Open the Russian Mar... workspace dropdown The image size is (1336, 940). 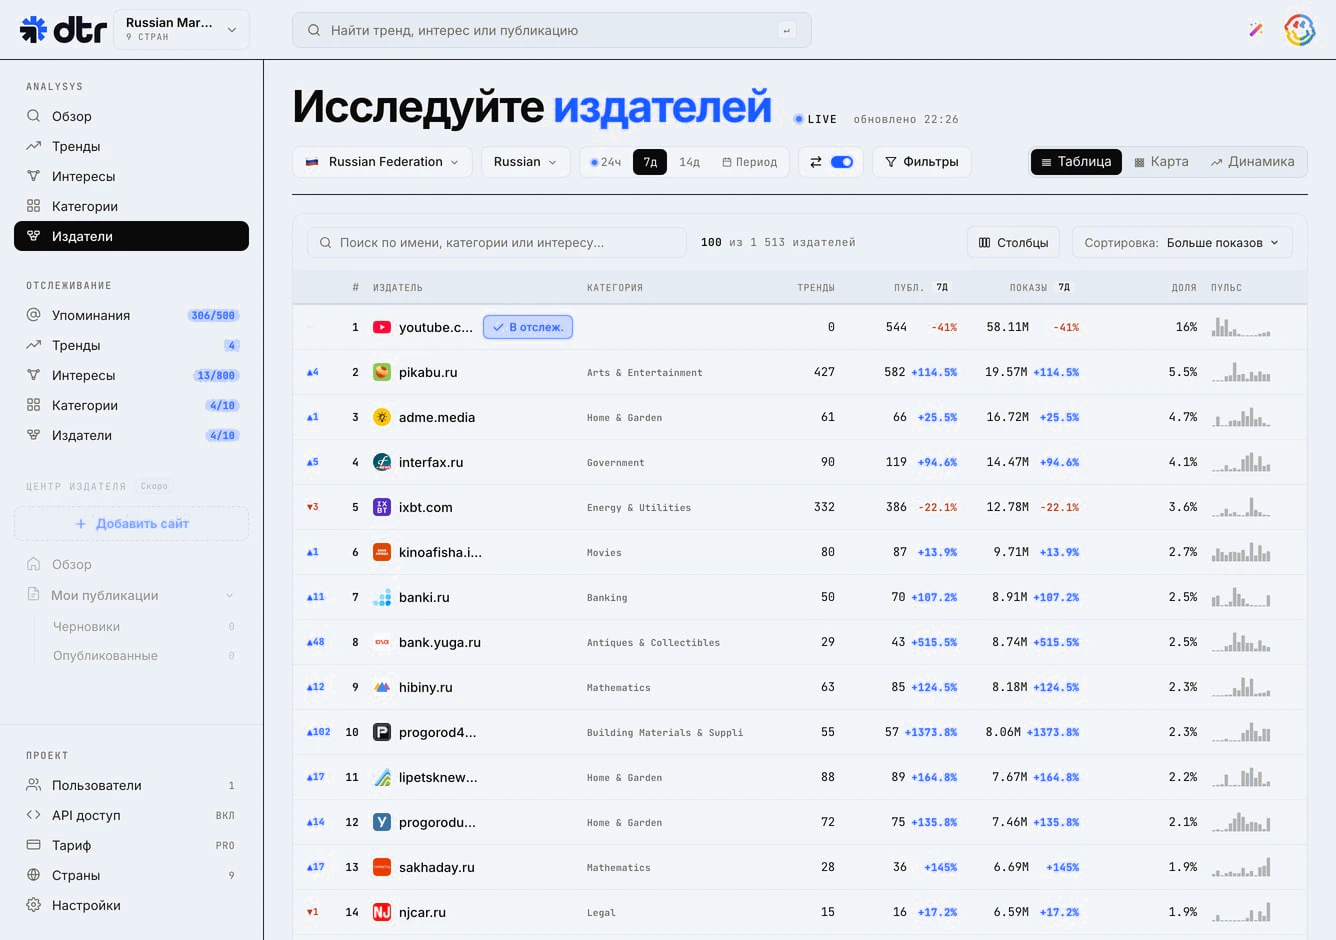[x=181, y=30]
